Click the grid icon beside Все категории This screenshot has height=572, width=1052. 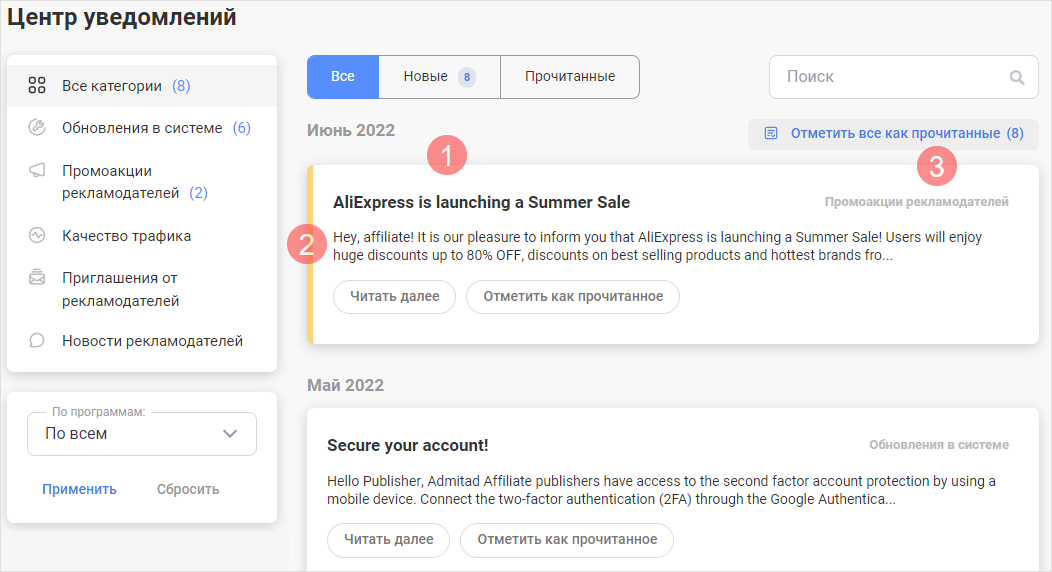[x=37, y=86]
